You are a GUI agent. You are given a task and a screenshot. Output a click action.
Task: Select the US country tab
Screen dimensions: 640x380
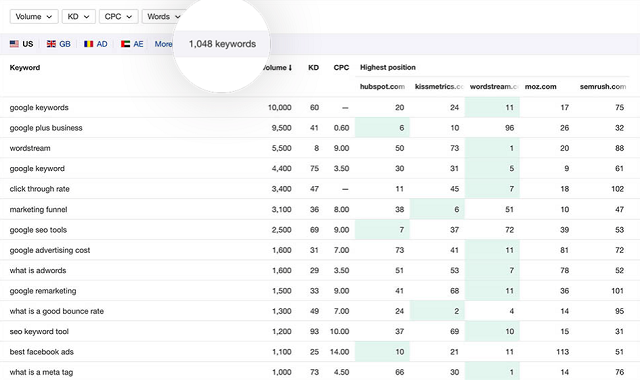coord(22,44)
